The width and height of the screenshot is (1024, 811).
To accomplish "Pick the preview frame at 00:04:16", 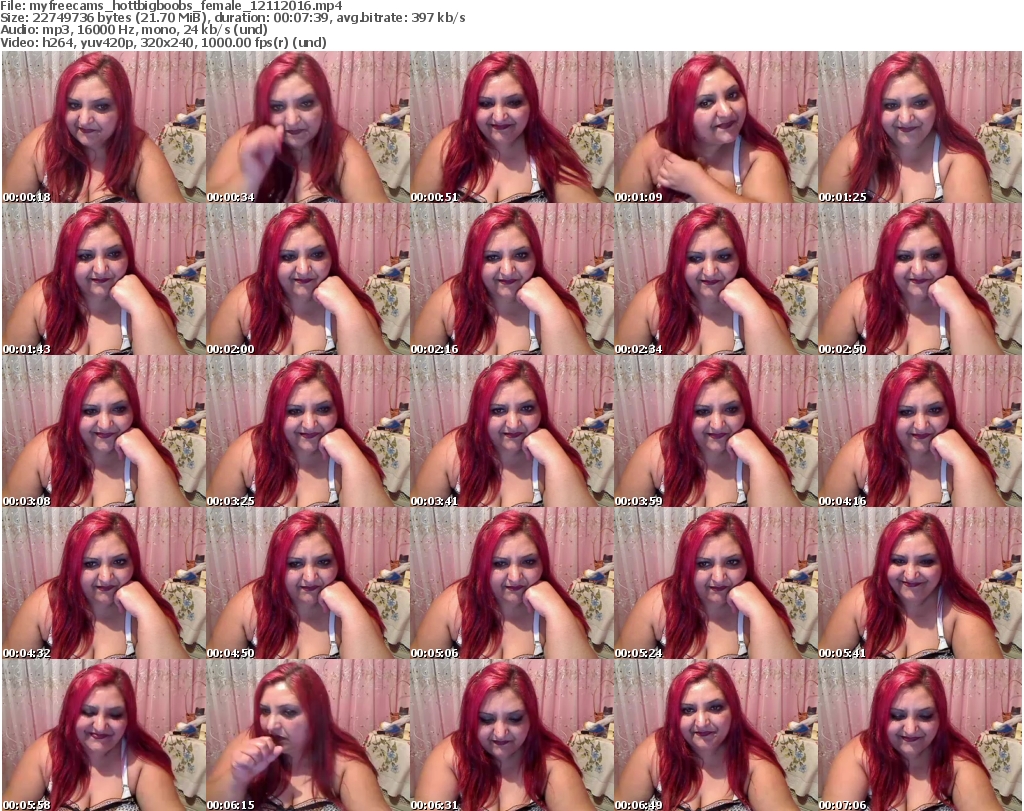I will click(920, 431).
